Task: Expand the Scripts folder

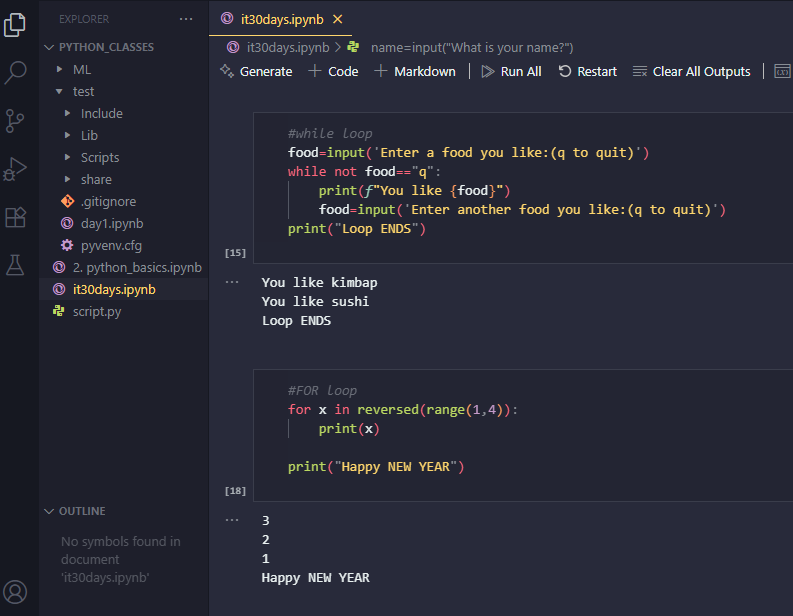Action: point(67,157)
